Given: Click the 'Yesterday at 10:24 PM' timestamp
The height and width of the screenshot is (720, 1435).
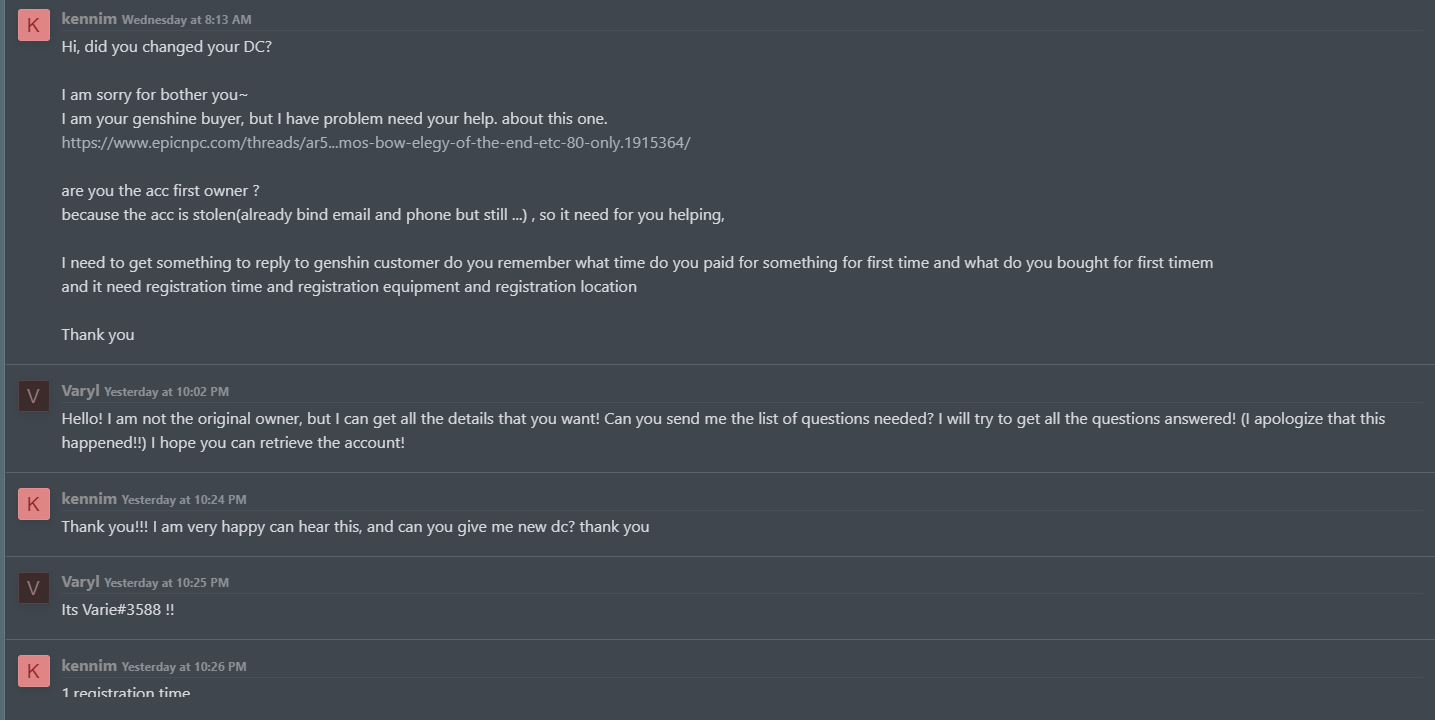Looking at the screenshot, I should 184,500.
